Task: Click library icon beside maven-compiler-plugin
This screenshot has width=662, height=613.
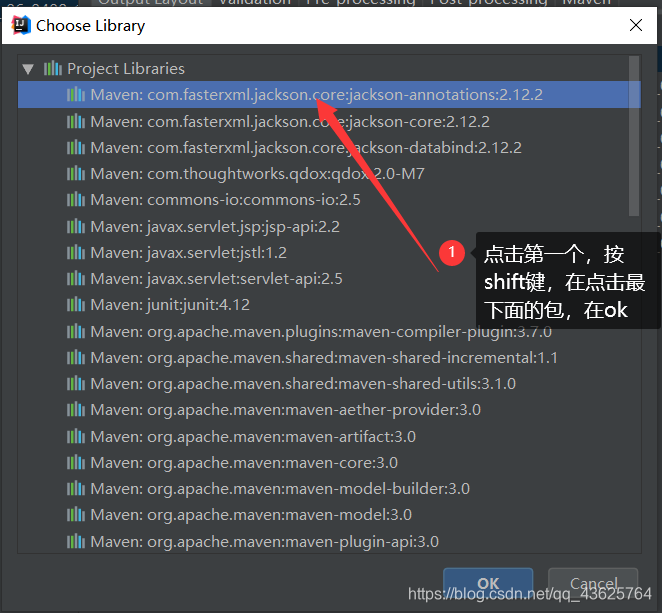Action: [x=76, y=332]
